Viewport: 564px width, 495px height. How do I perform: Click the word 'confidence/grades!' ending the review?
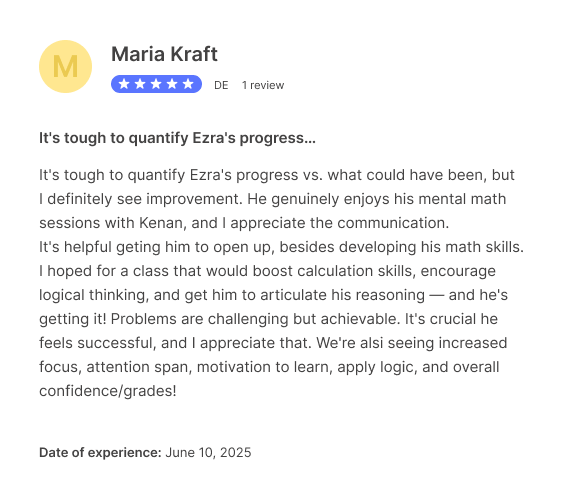pos(108,391)
